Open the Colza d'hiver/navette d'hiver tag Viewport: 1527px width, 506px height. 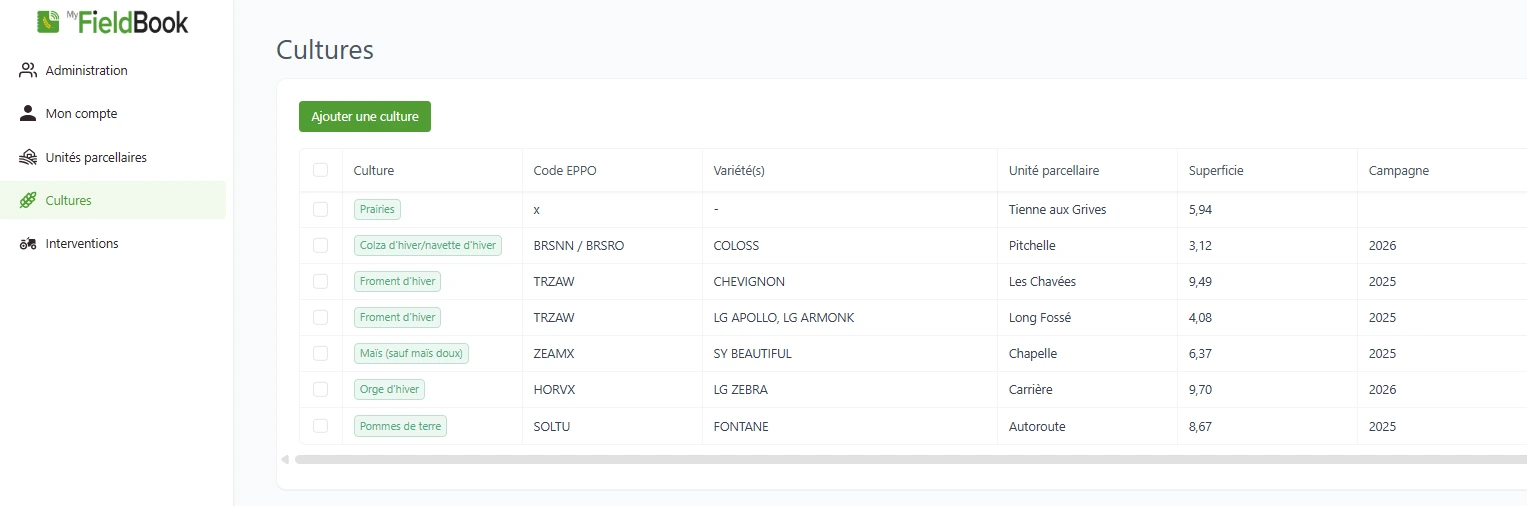coord(428,246)
